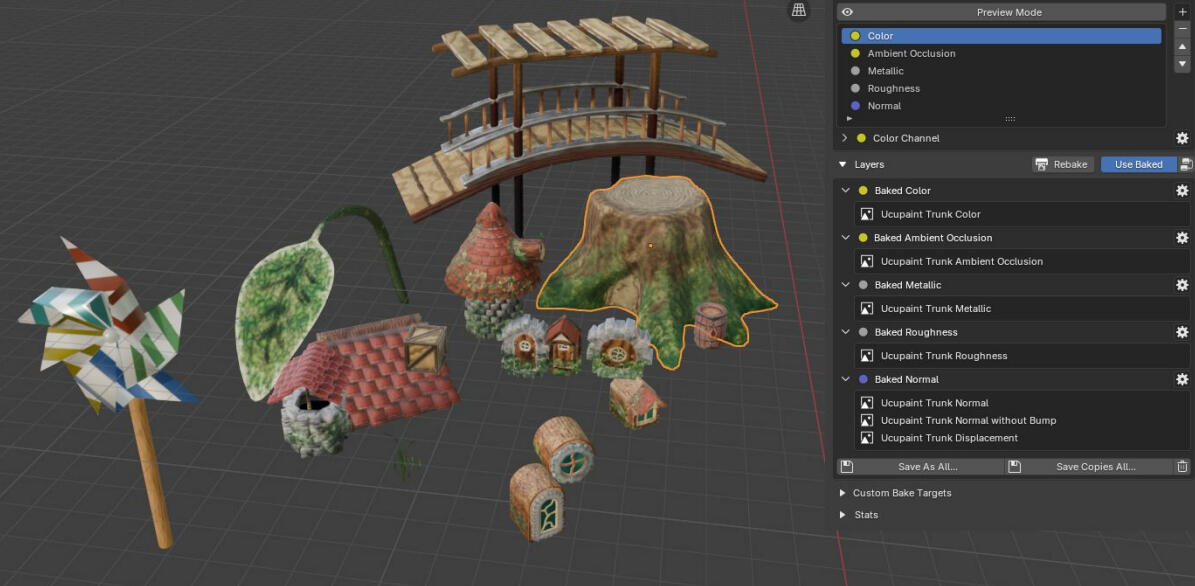Click the minus icon to remove channel
Screen dimensions: 1195x586
tap(1182, 29)
